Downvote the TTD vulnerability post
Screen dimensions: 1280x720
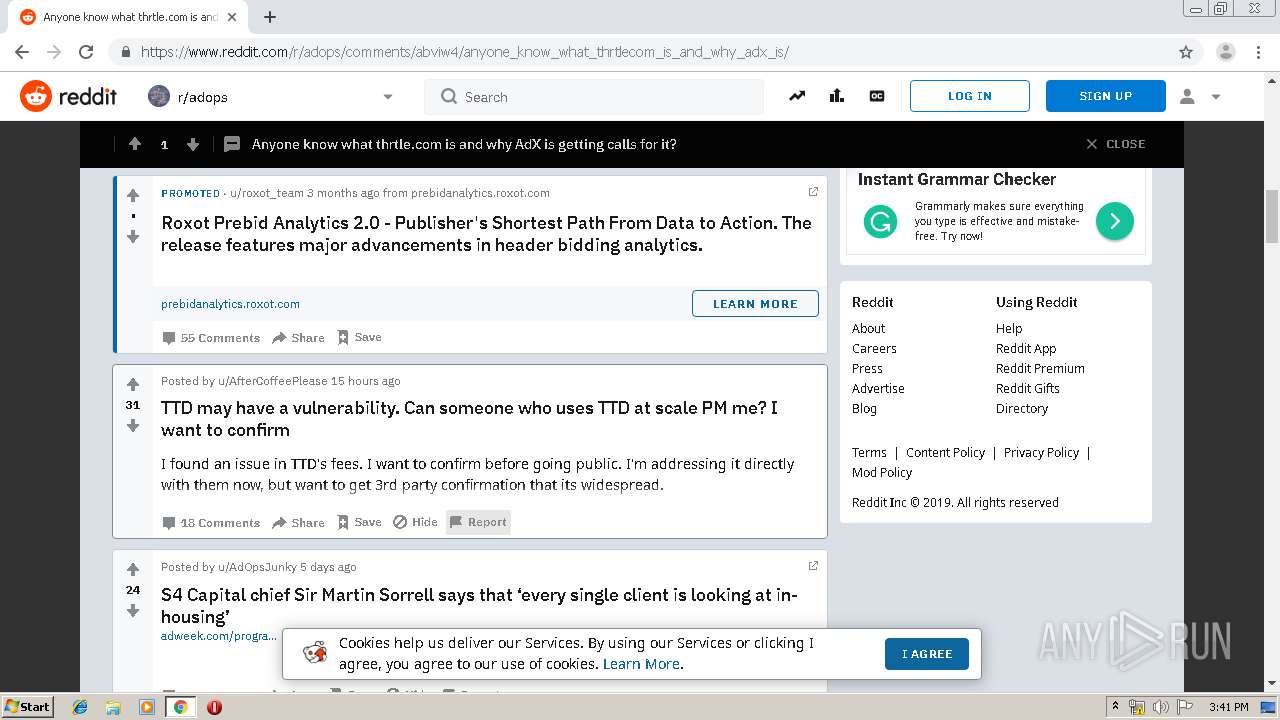coord(133,426)
